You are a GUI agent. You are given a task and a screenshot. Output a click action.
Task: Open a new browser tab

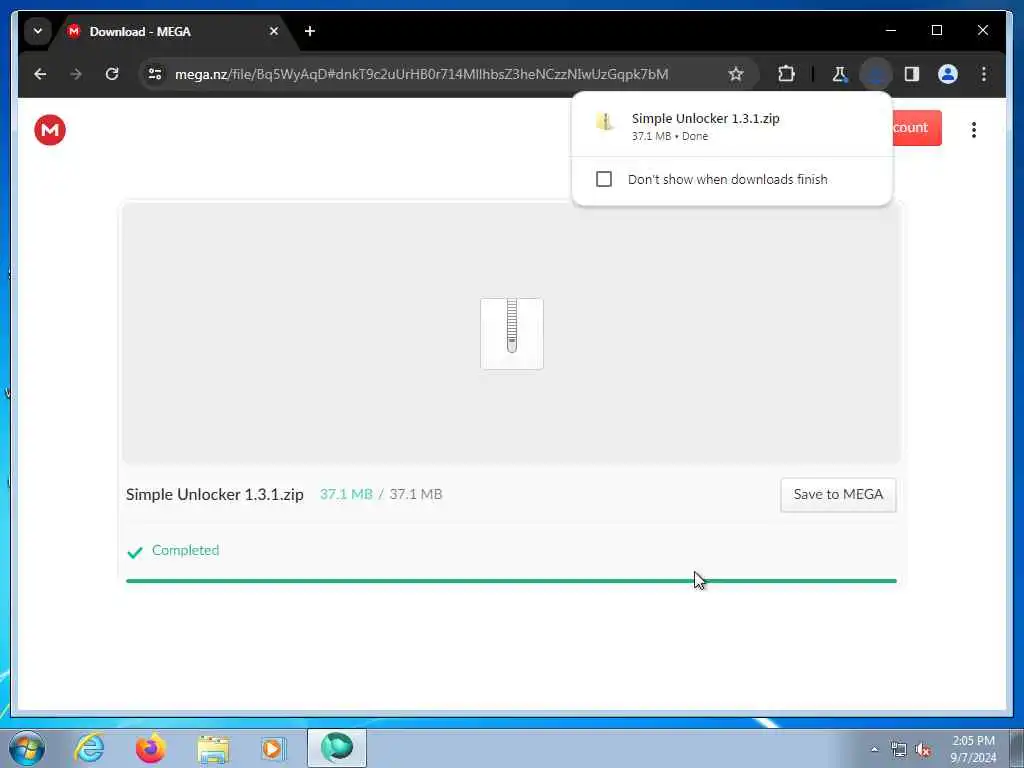pyautogui.click(x=310, y=31)
